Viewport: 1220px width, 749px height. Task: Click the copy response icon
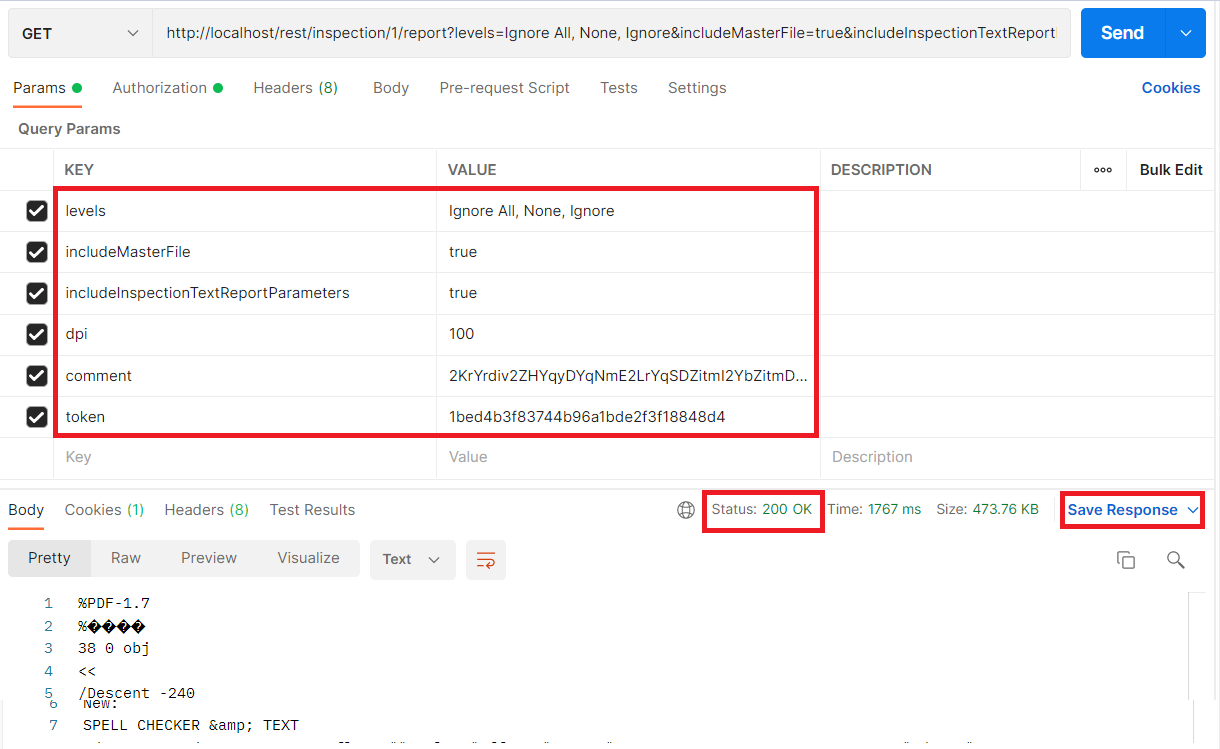[x=1125, y=560]
